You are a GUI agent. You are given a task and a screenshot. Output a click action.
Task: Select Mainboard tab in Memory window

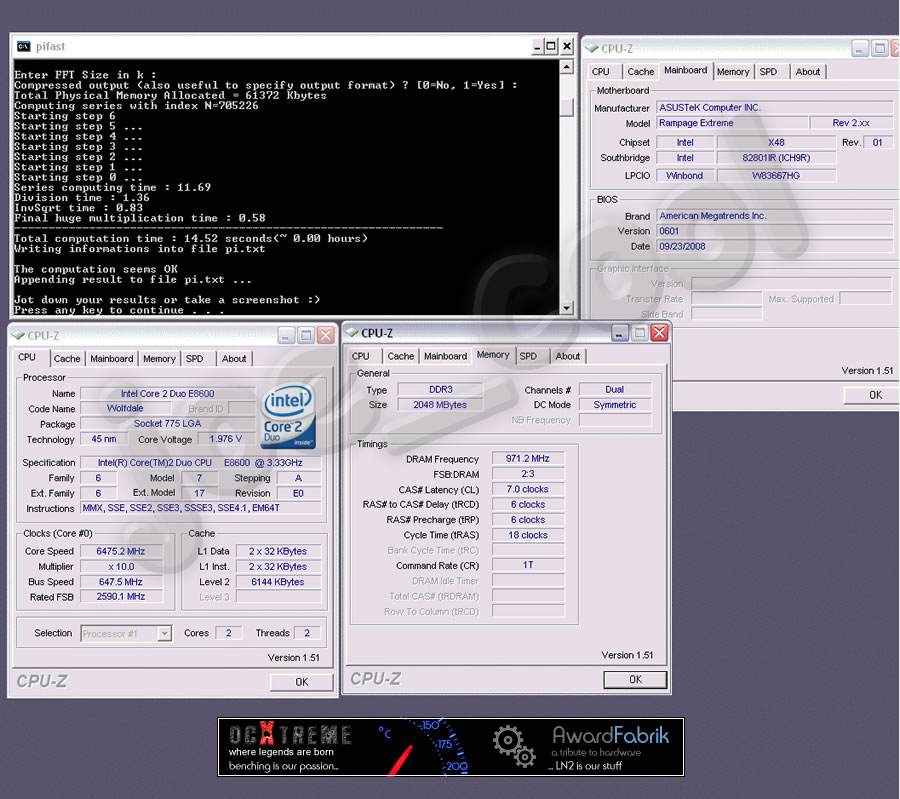445,356
